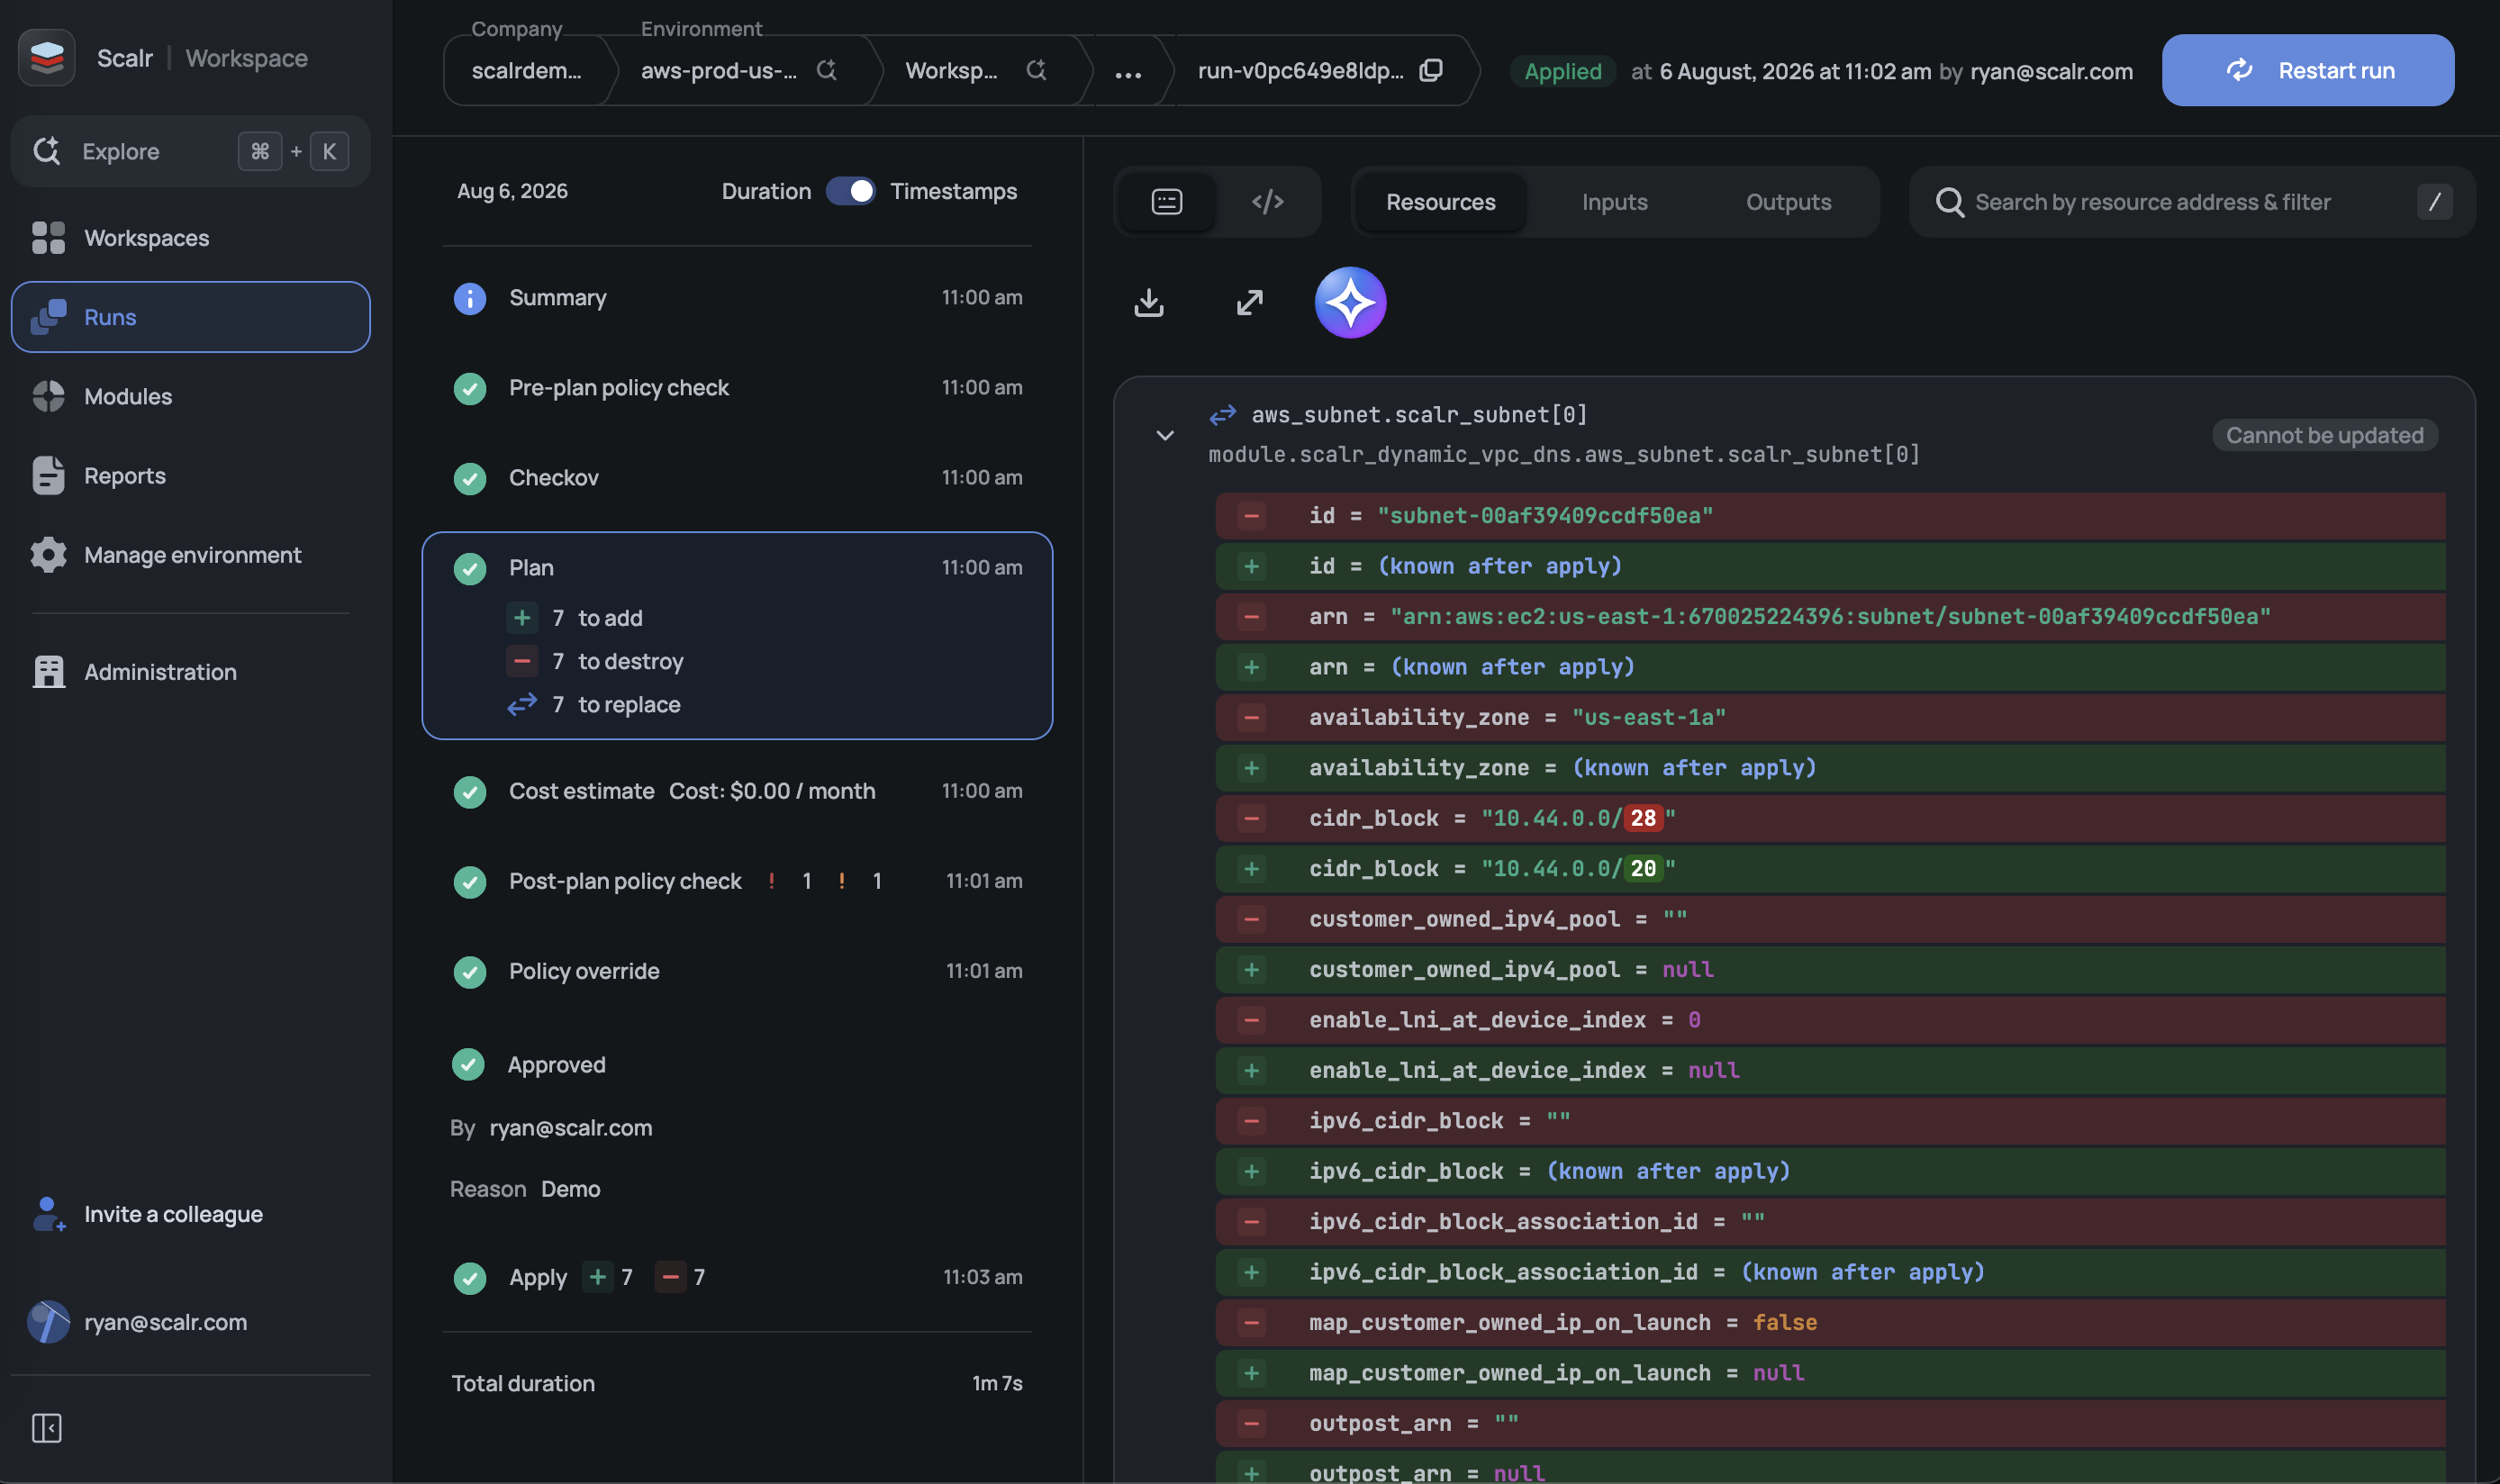Click the Approved checkmark icon

468,1064
